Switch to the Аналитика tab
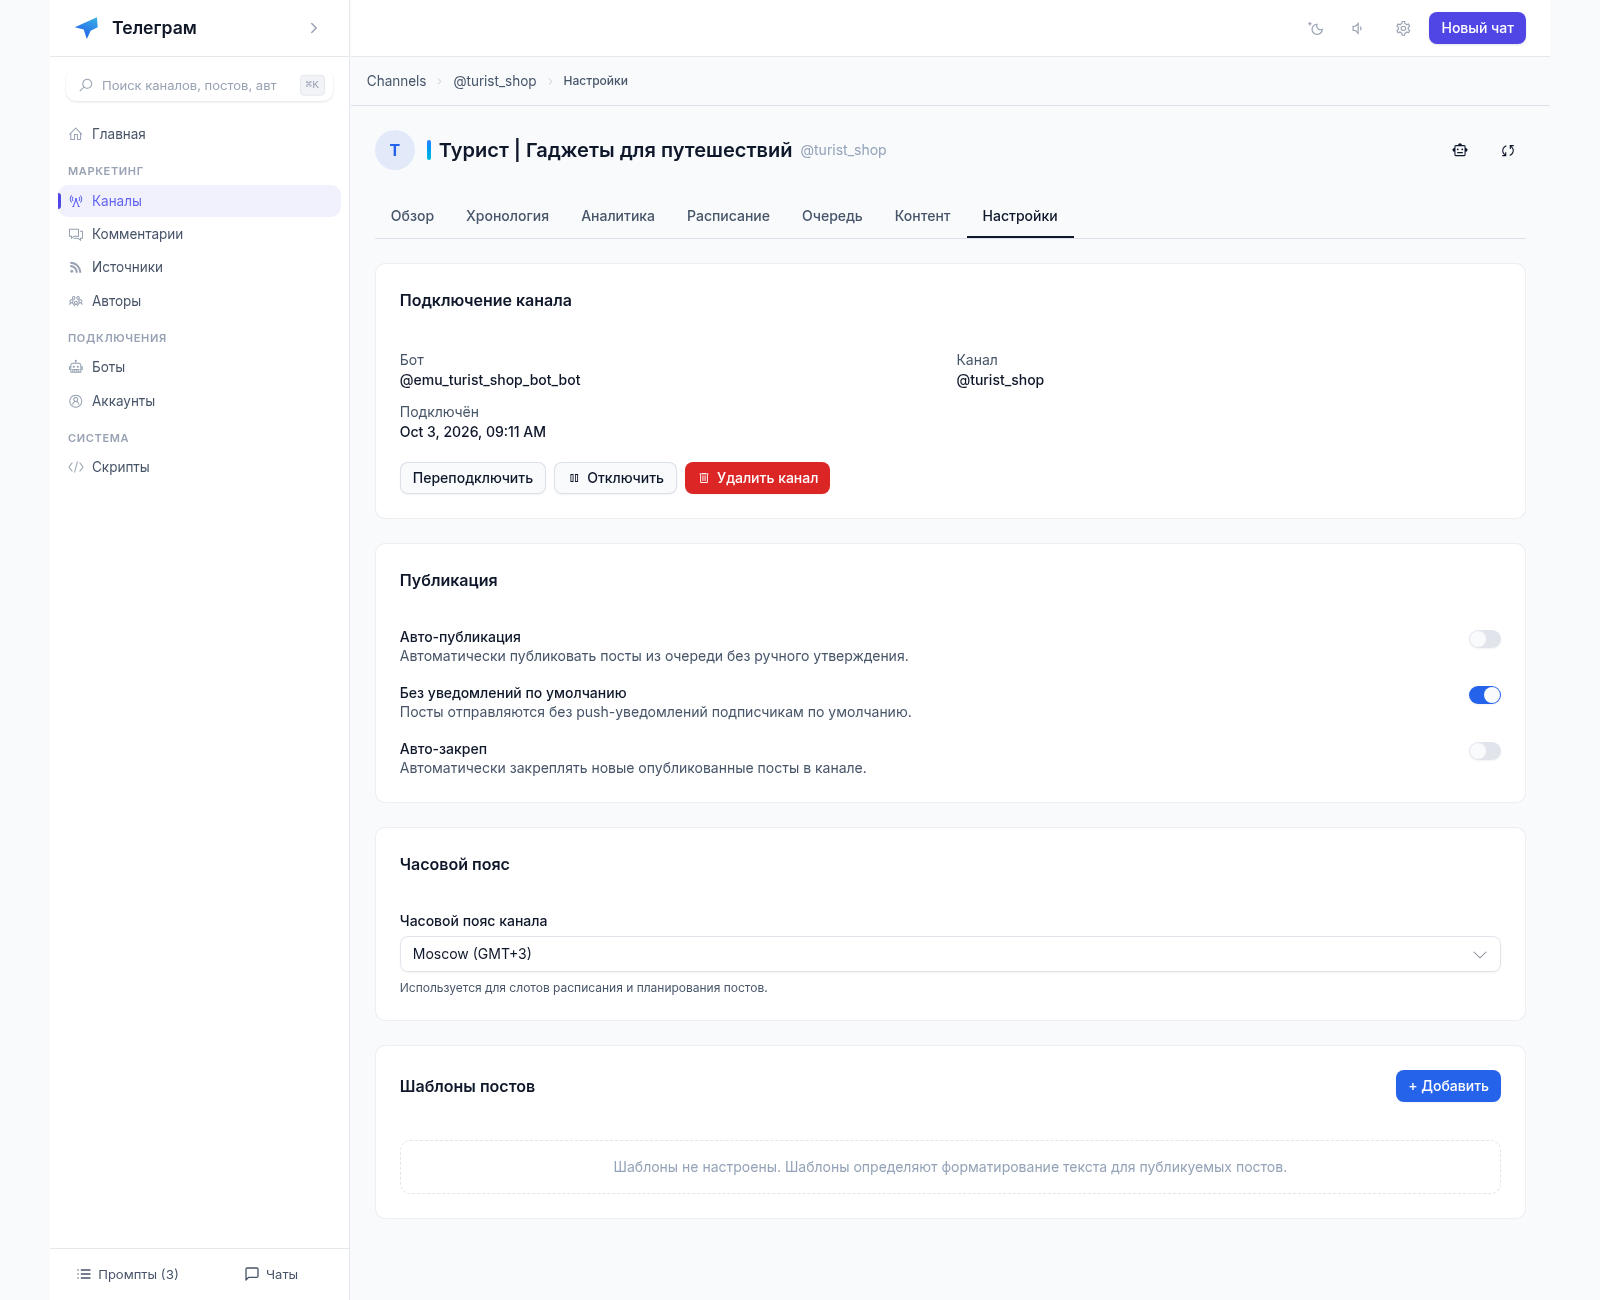Screen dimensions: 1600x1300 pos(618,216)
